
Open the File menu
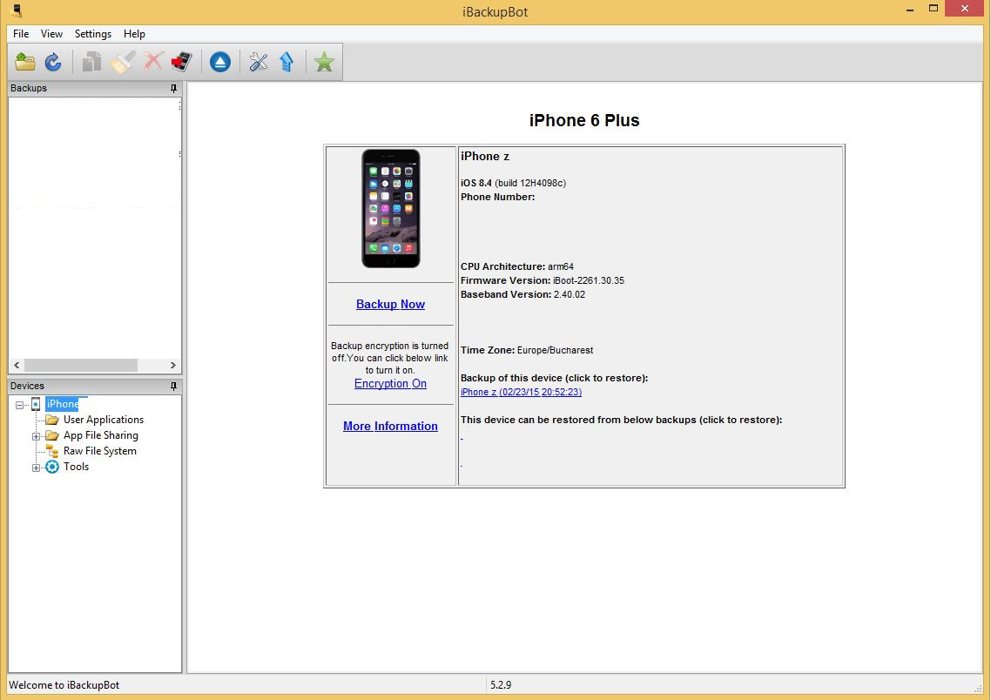coord(21,33)
